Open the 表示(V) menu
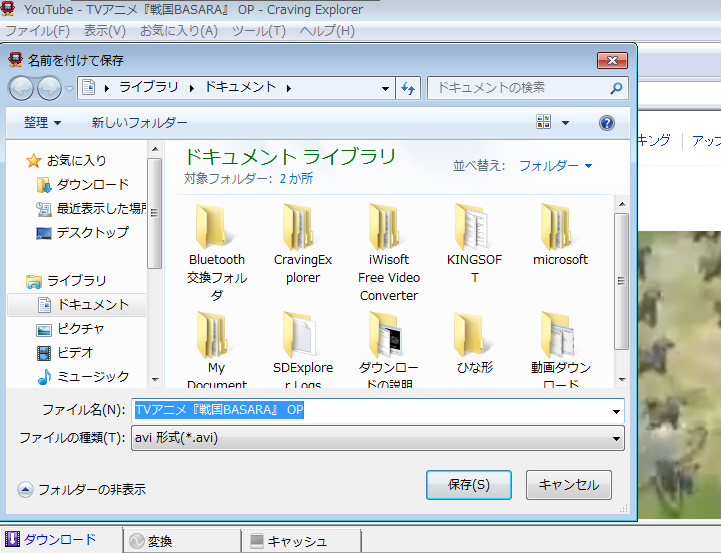 click(x=104, y=31)
